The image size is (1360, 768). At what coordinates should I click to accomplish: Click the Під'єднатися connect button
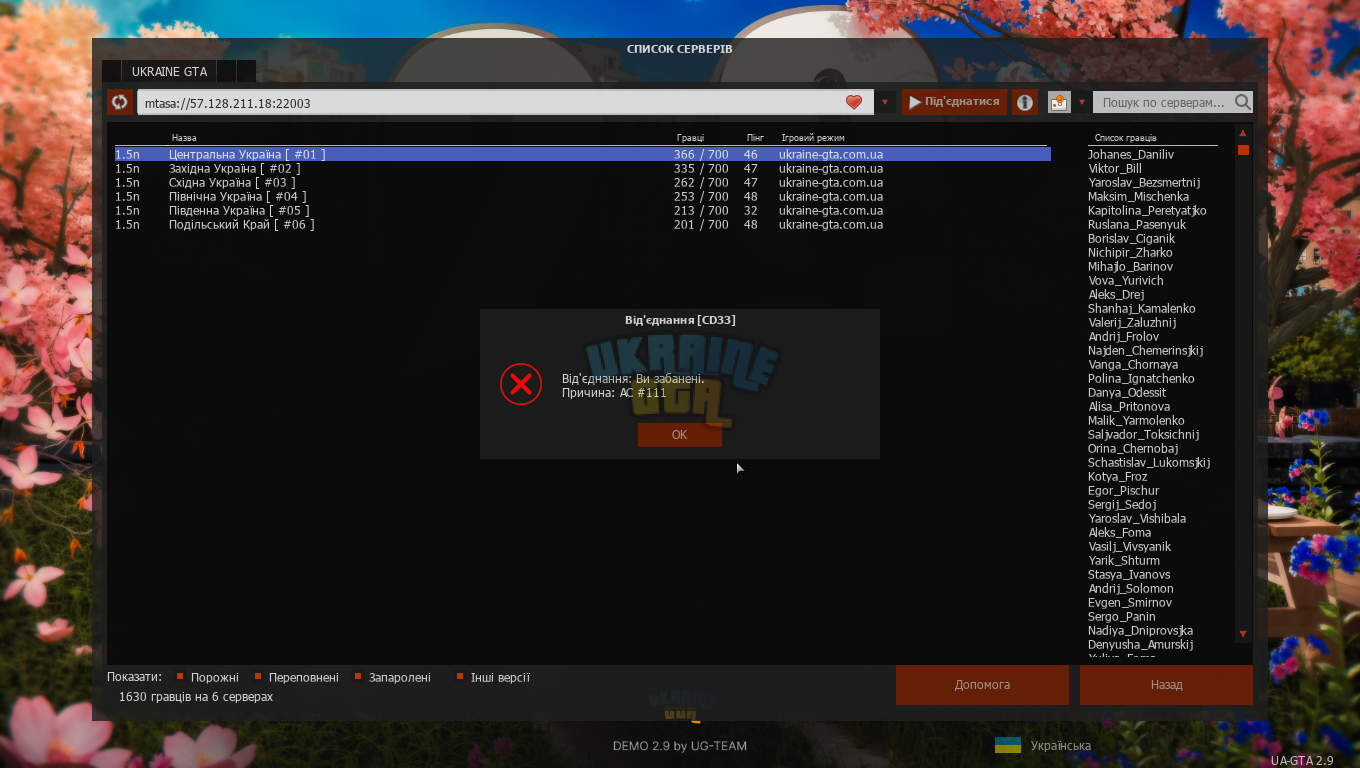(954, 102)
